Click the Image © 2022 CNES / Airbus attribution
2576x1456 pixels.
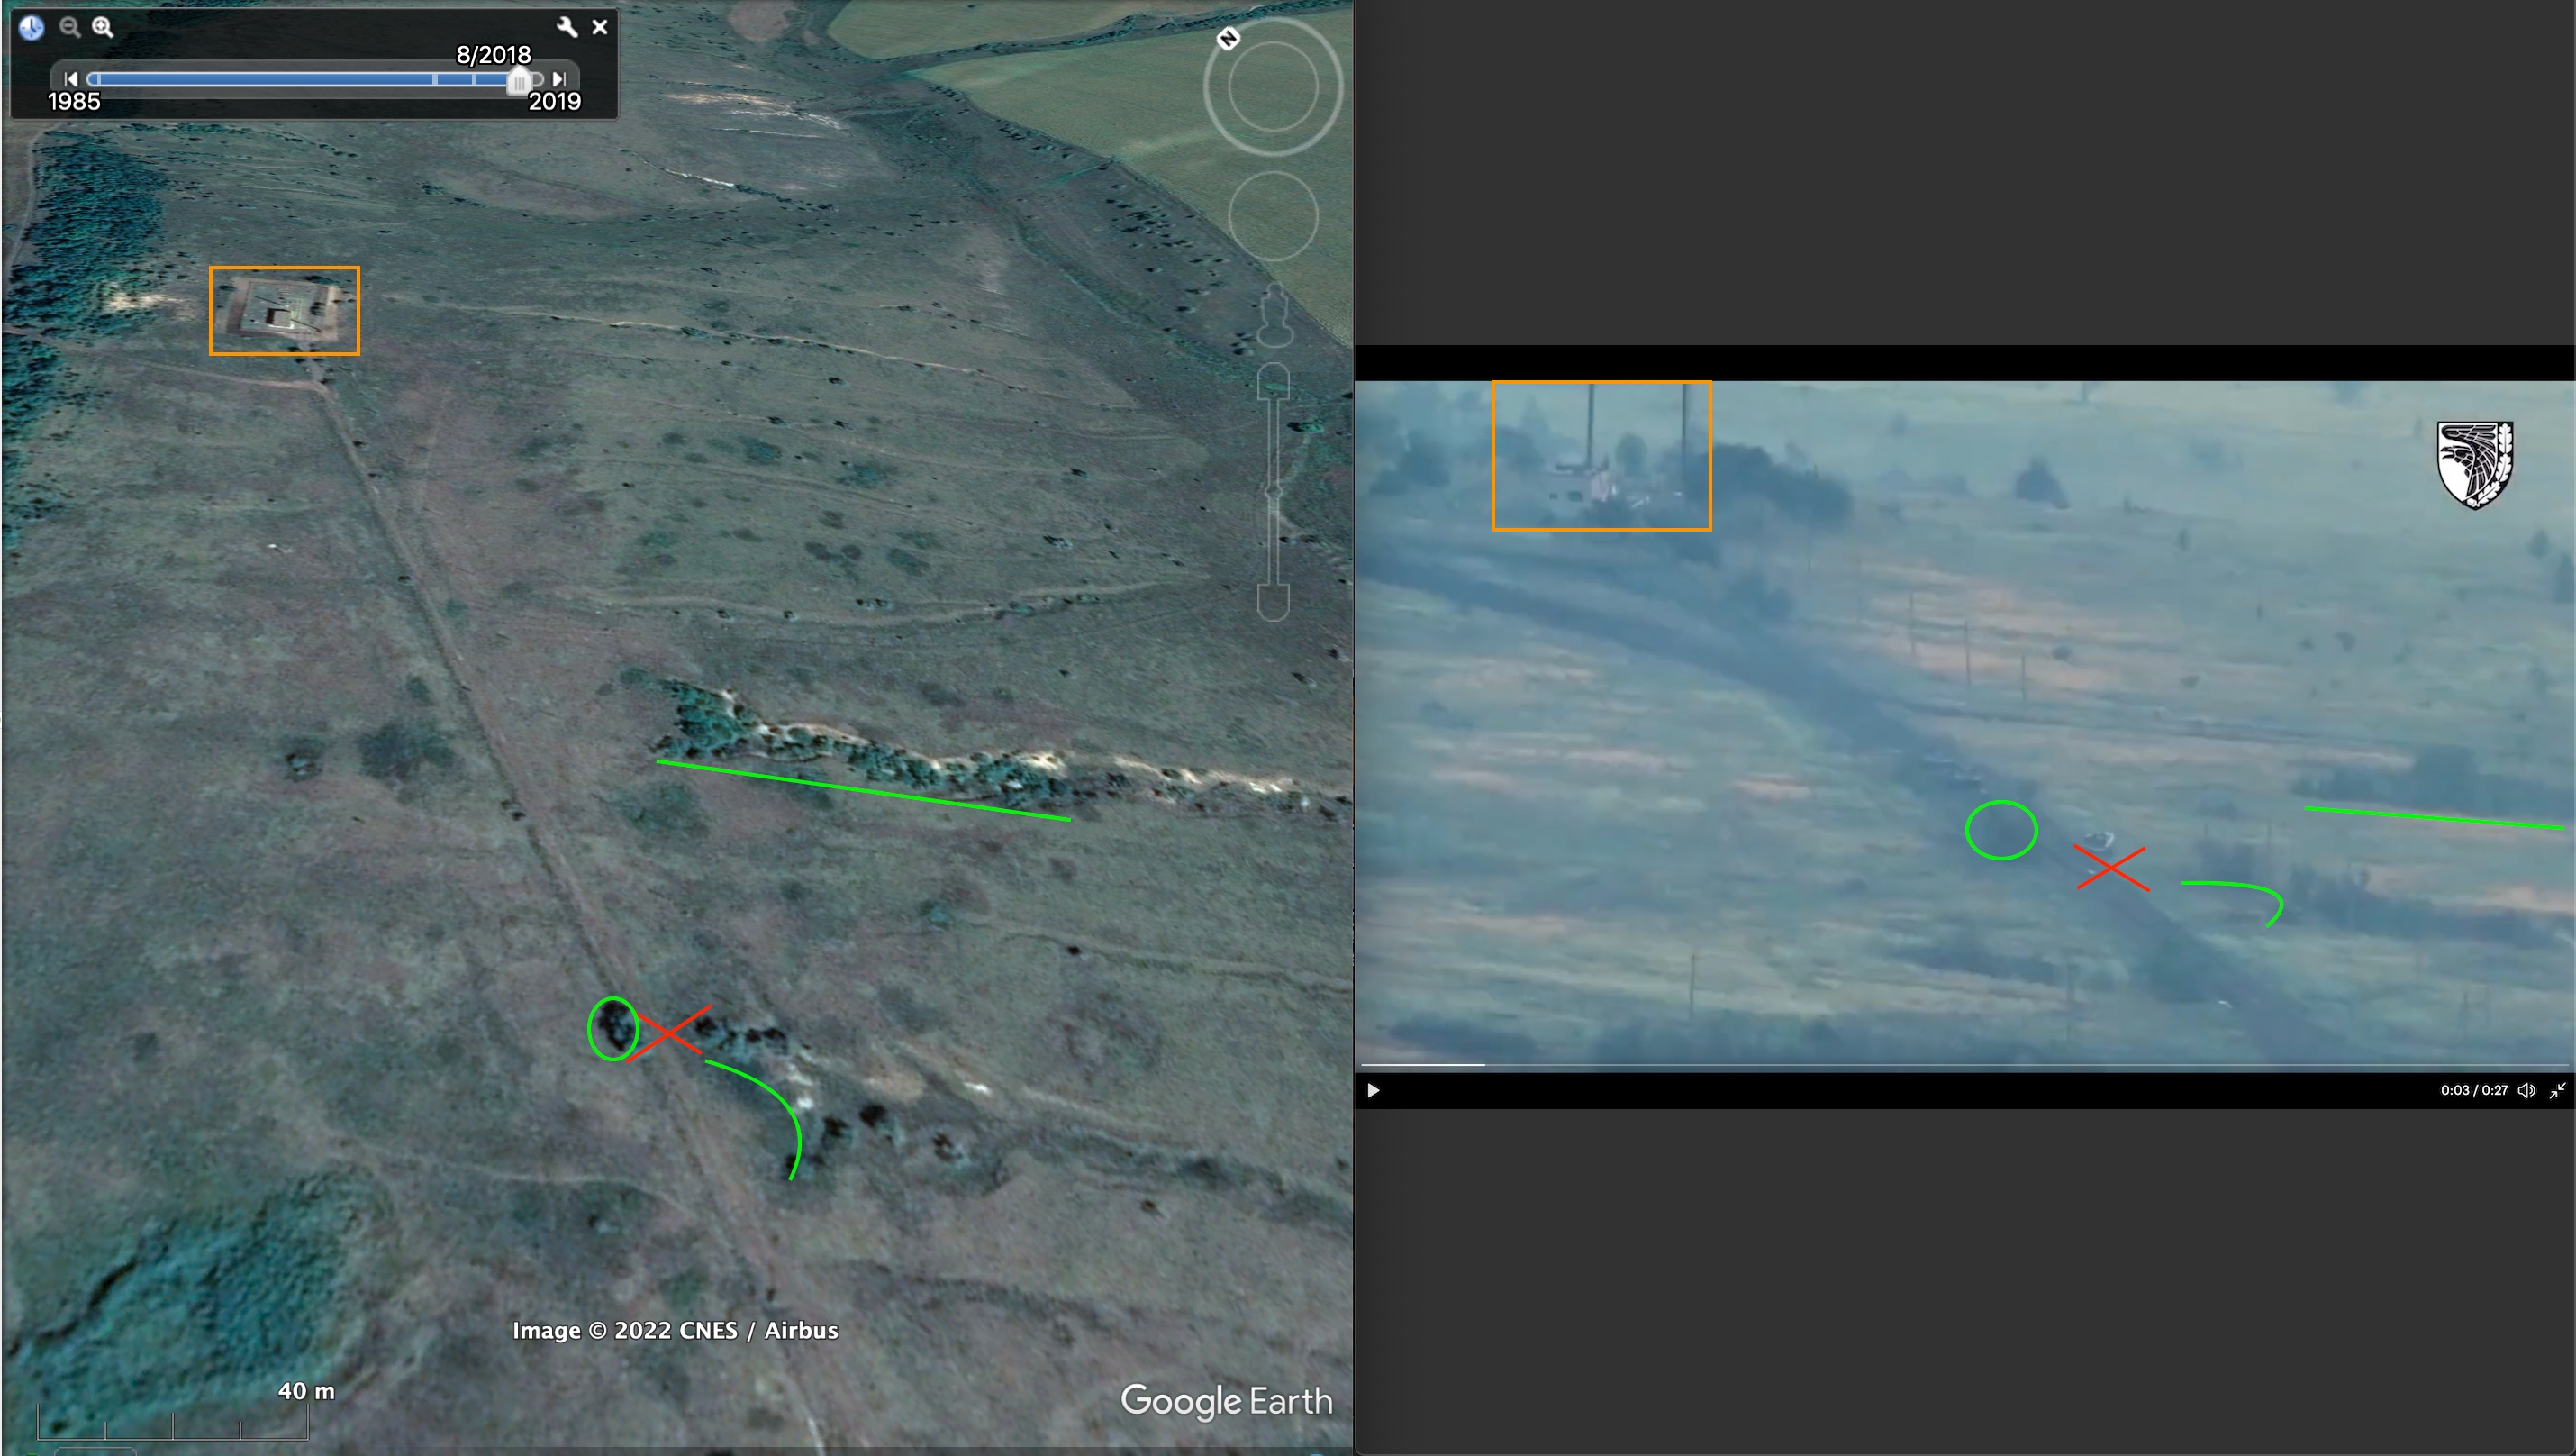click(x=675, y=1330)
